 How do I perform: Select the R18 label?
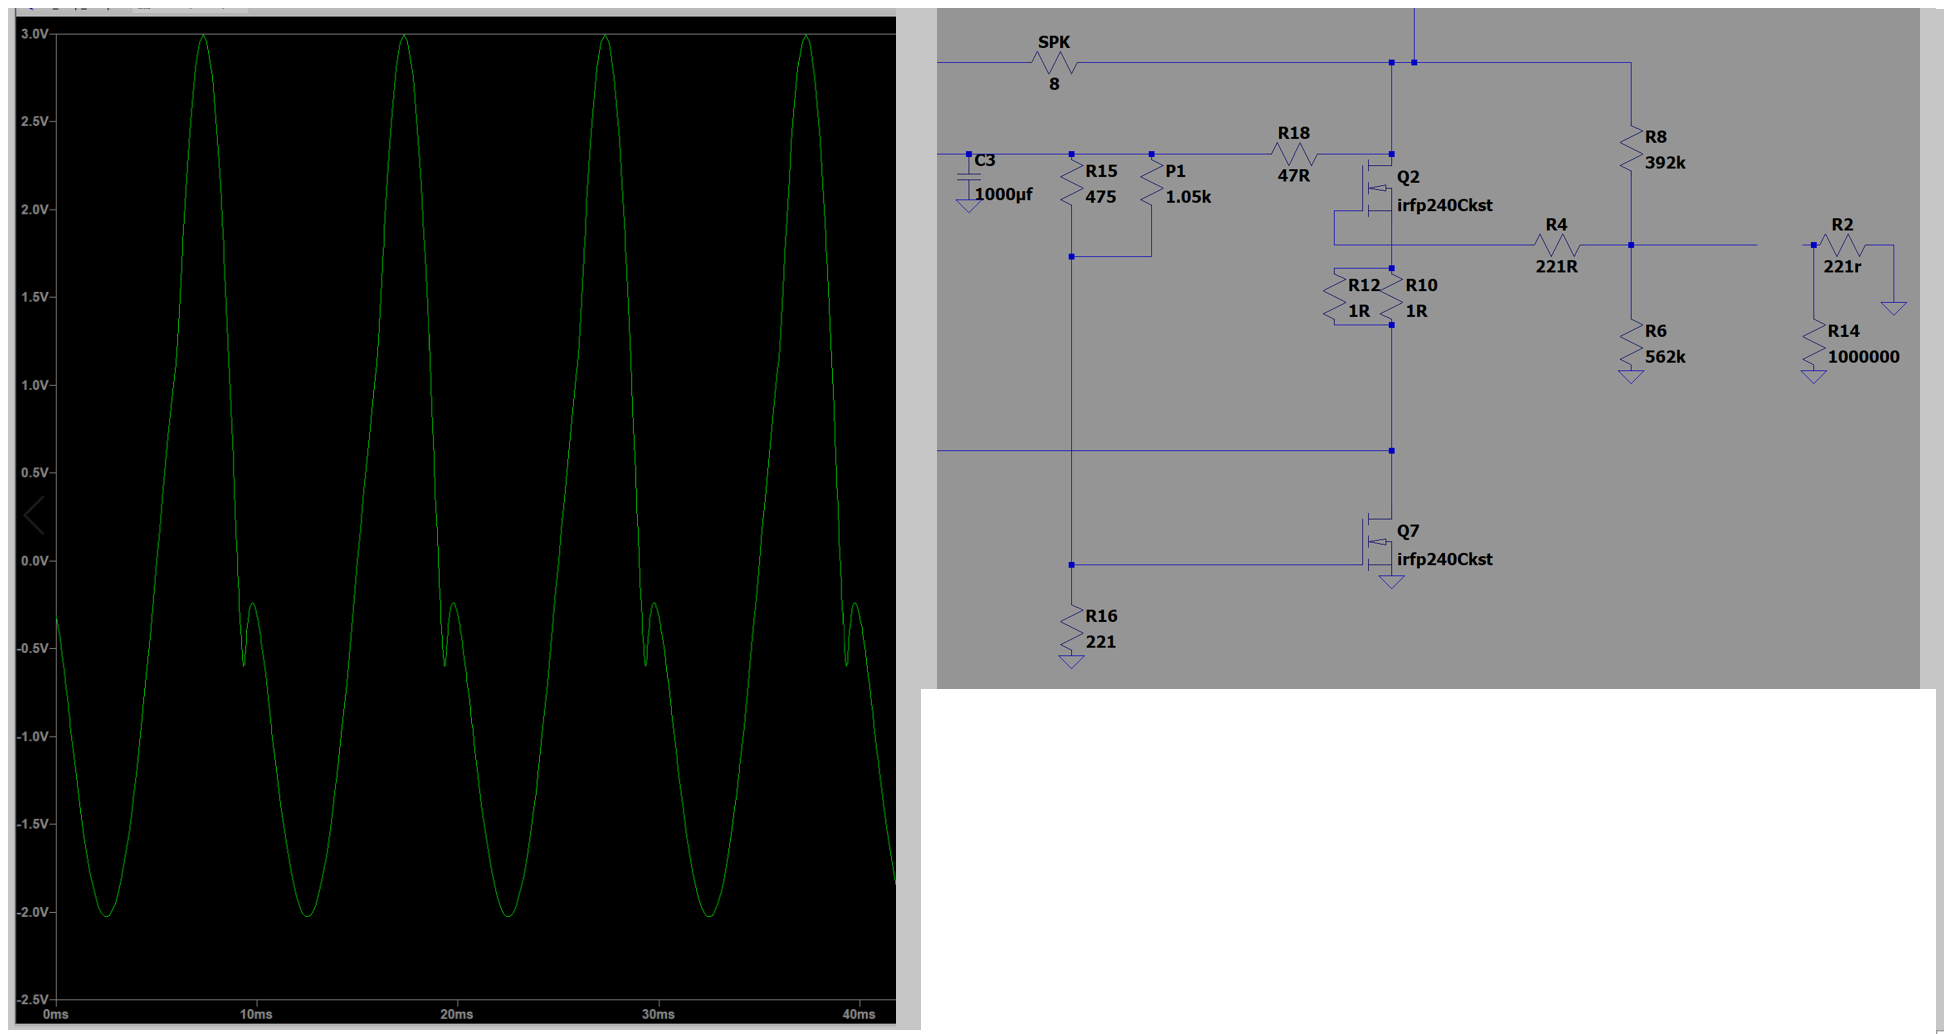pyautogui.click(x=1293, y=133)
